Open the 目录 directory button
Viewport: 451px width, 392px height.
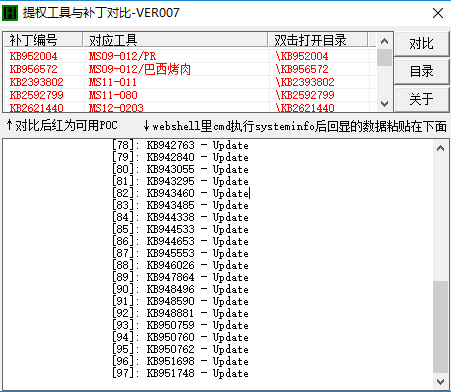[x=421, y=71]
